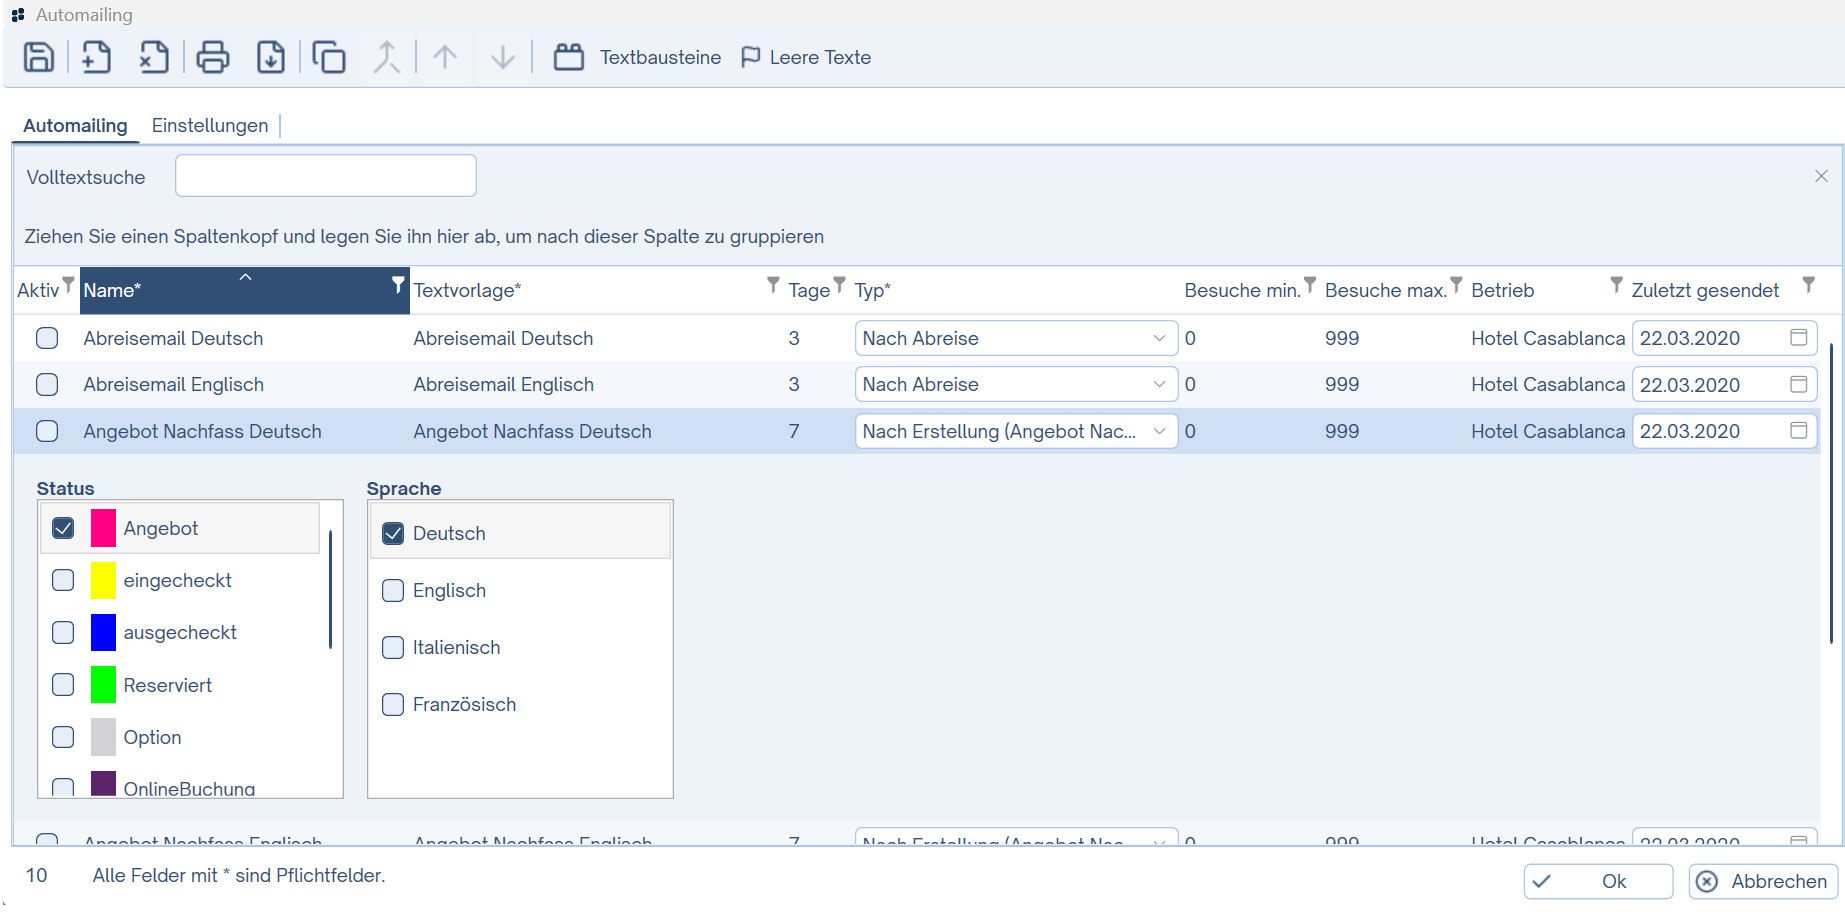Click the pink Angebot color swatch

tap(102, 528)
